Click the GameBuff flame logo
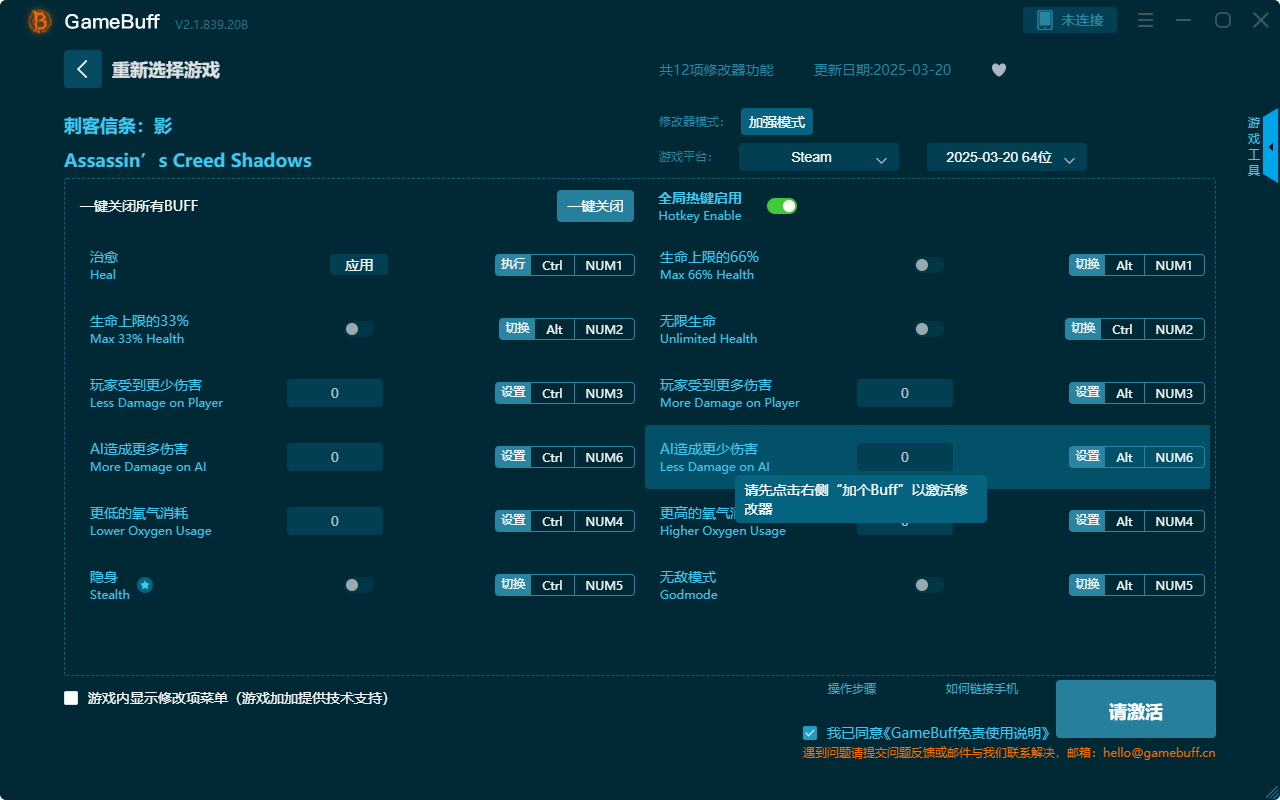 38,20
